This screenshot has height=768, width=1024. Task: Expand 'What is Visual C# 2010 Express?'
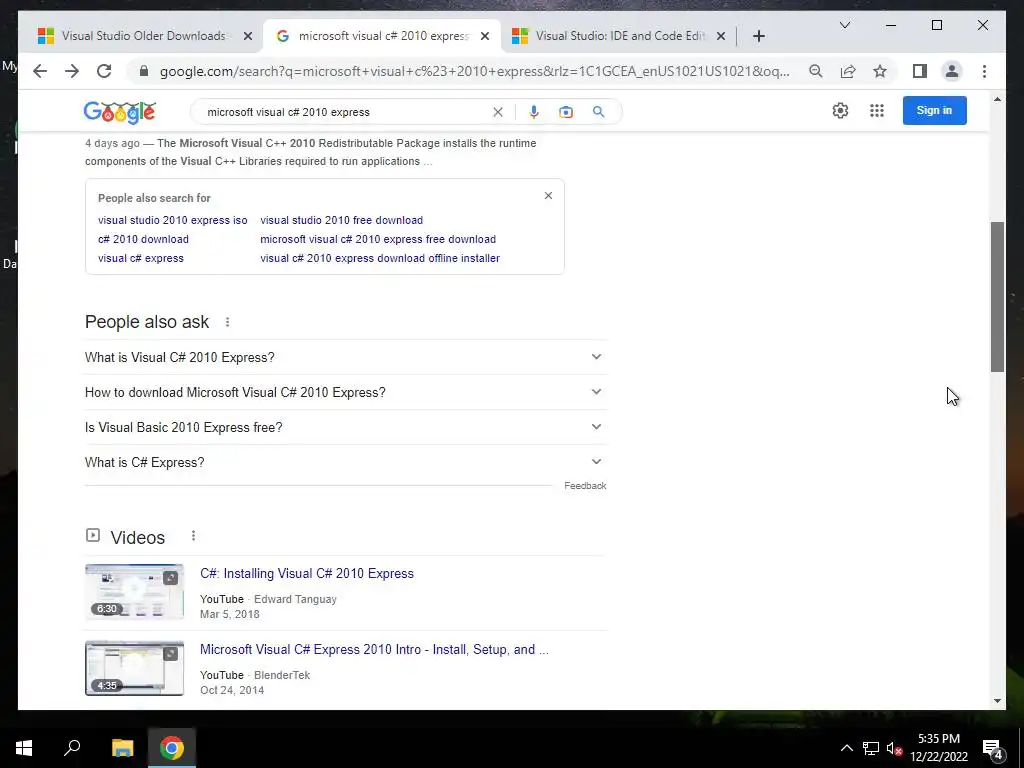coord(346,357)
